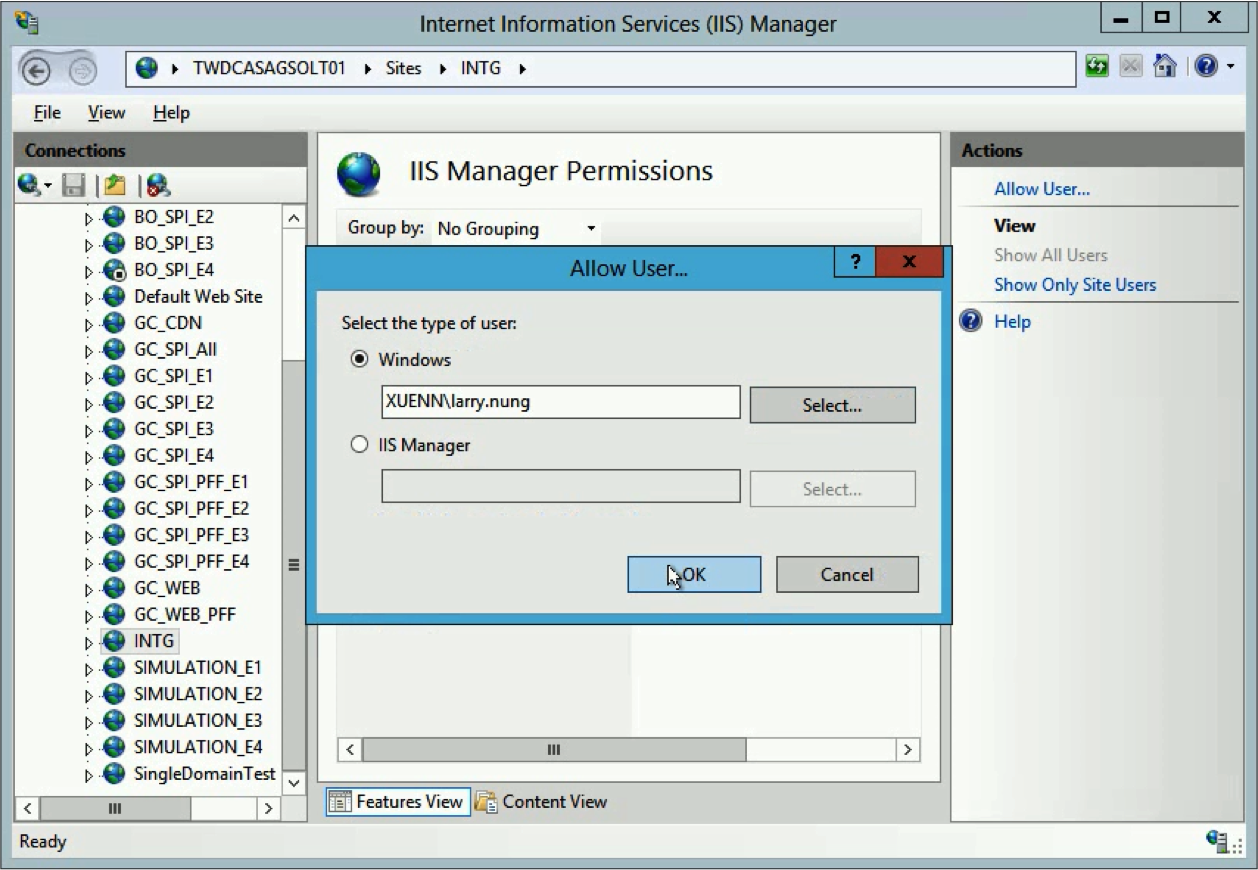Screen dimensions: 1258x870
Task: Expand the GC_SPI_PFF_E2 tree node
Action: (x=89, y=509)
